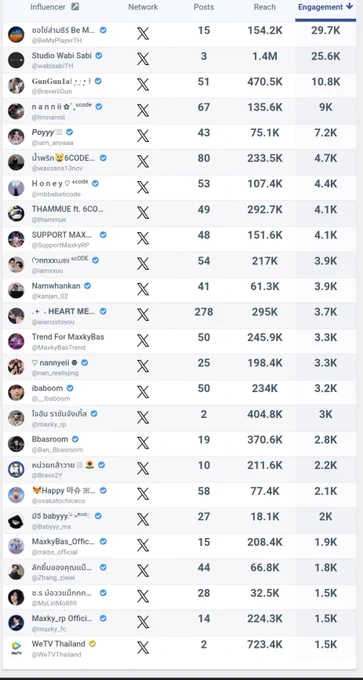Select the Network column header
The height and width of the screenshot is (680, 363).
pyautogui.click(x=143, y=7)
